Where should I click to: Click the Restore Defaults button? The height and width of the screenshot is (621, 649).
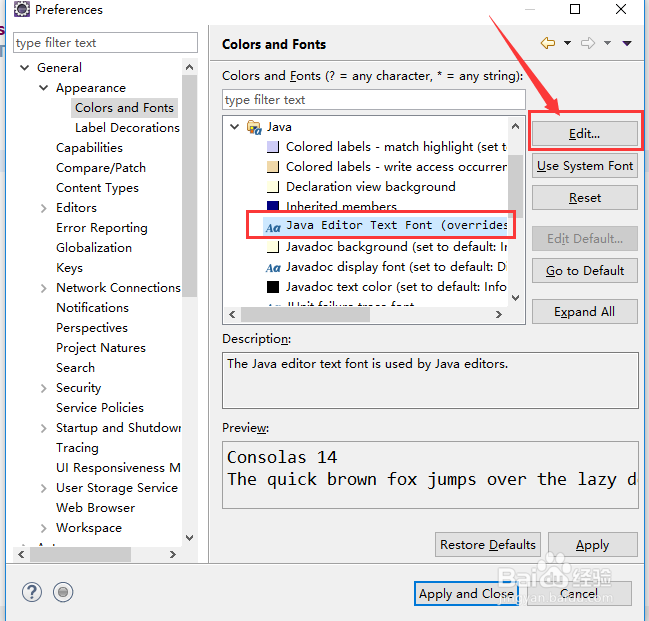[488, 544]
